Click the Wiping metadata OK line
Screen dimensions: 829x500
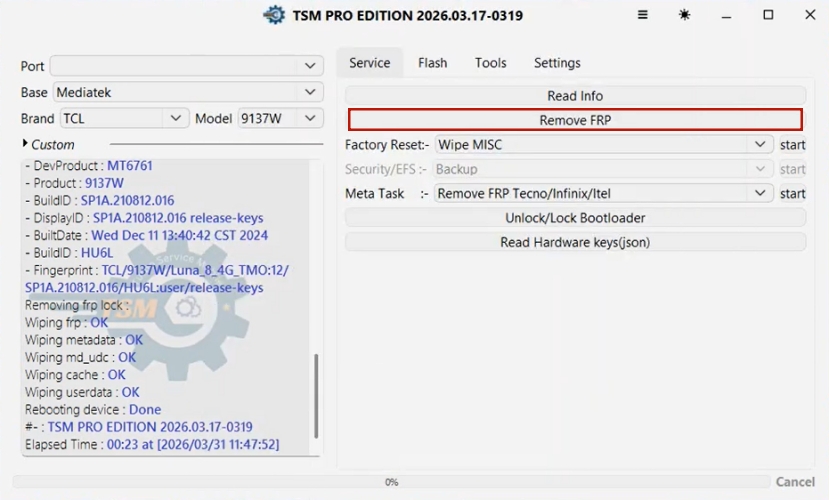[x=84, y=340]
